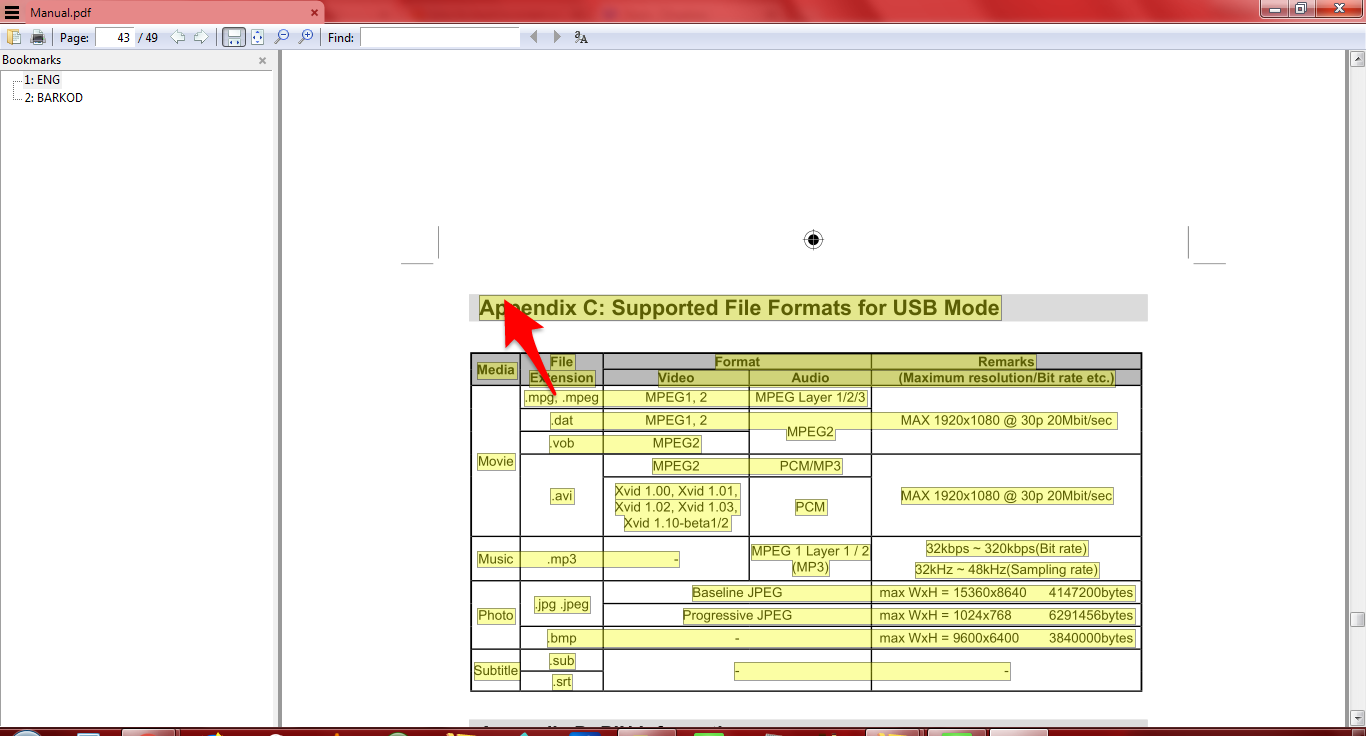
Task: Click the 'PCM/MP3' audio cell
Action: (x=810, y=466)
